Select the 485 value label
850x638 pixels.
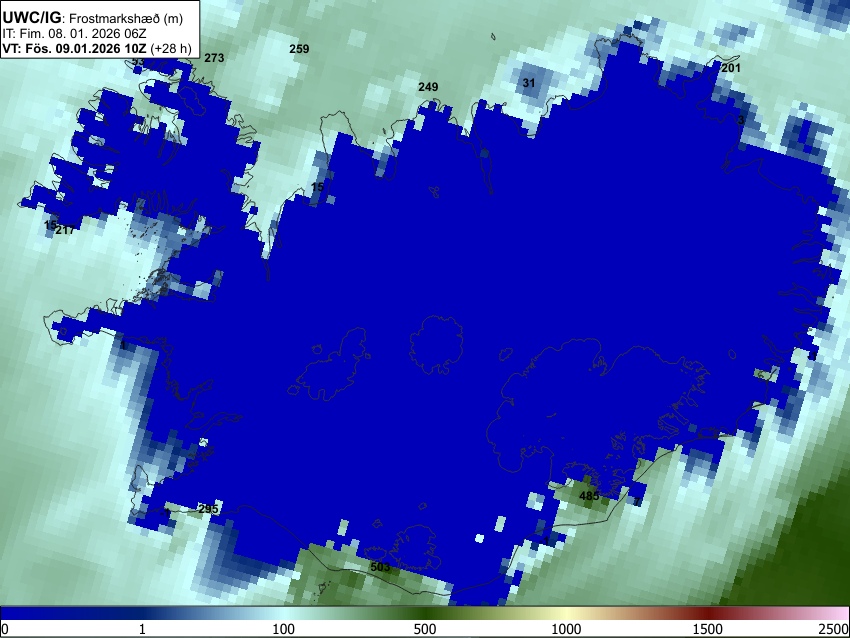[x=589, y=495]
